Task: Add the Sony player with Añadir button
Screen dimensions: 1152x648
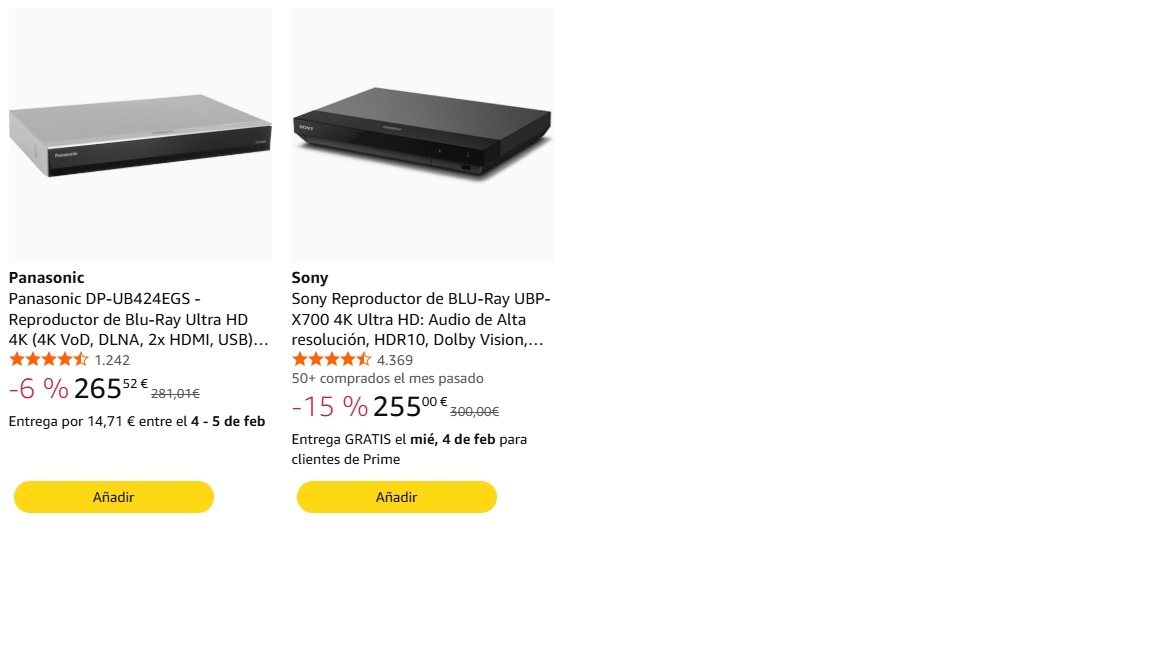Action: (397, 497)
